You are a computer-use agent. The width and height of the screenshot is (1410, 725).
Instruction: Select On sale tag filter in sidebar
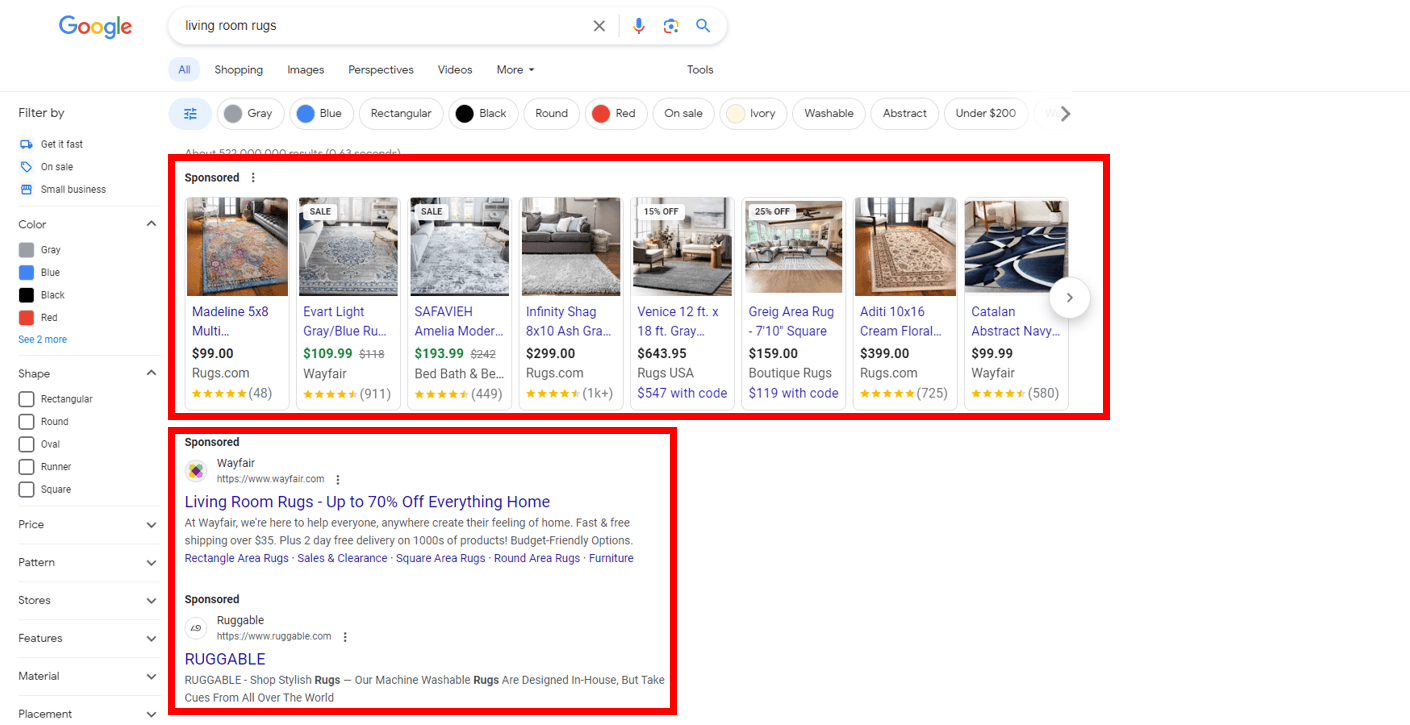point(46,167)
